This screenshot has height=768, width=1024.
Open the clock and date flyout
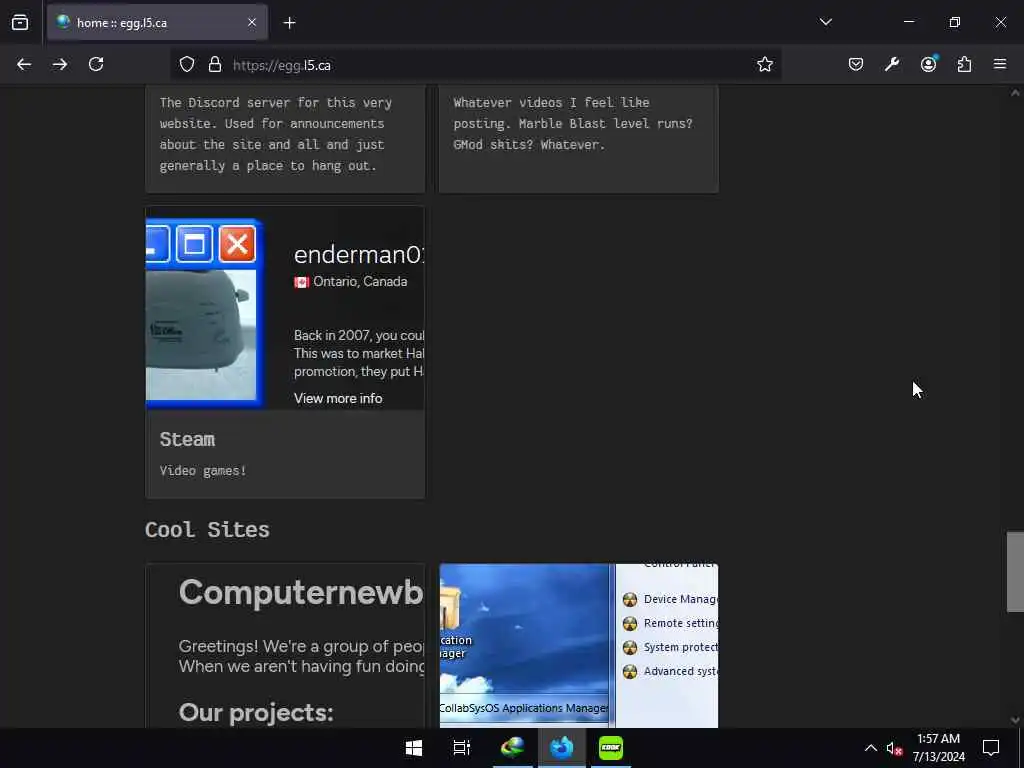coord(938,748)
